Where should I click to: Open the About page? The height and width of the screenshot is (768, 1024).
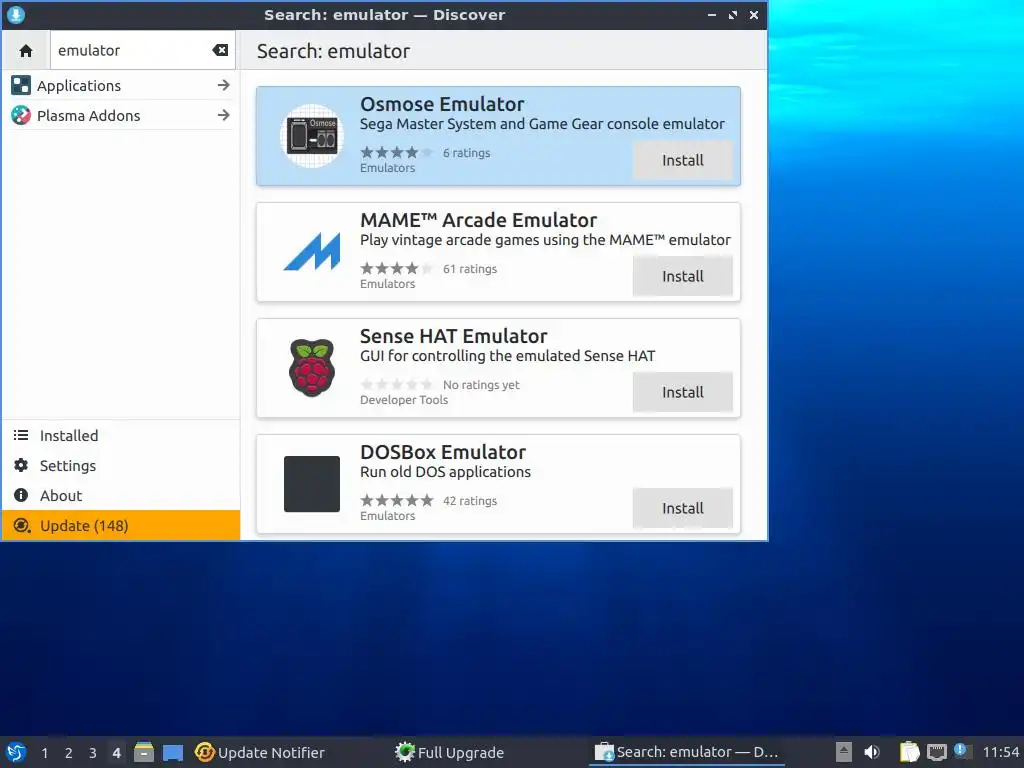[x=121, y=496]
